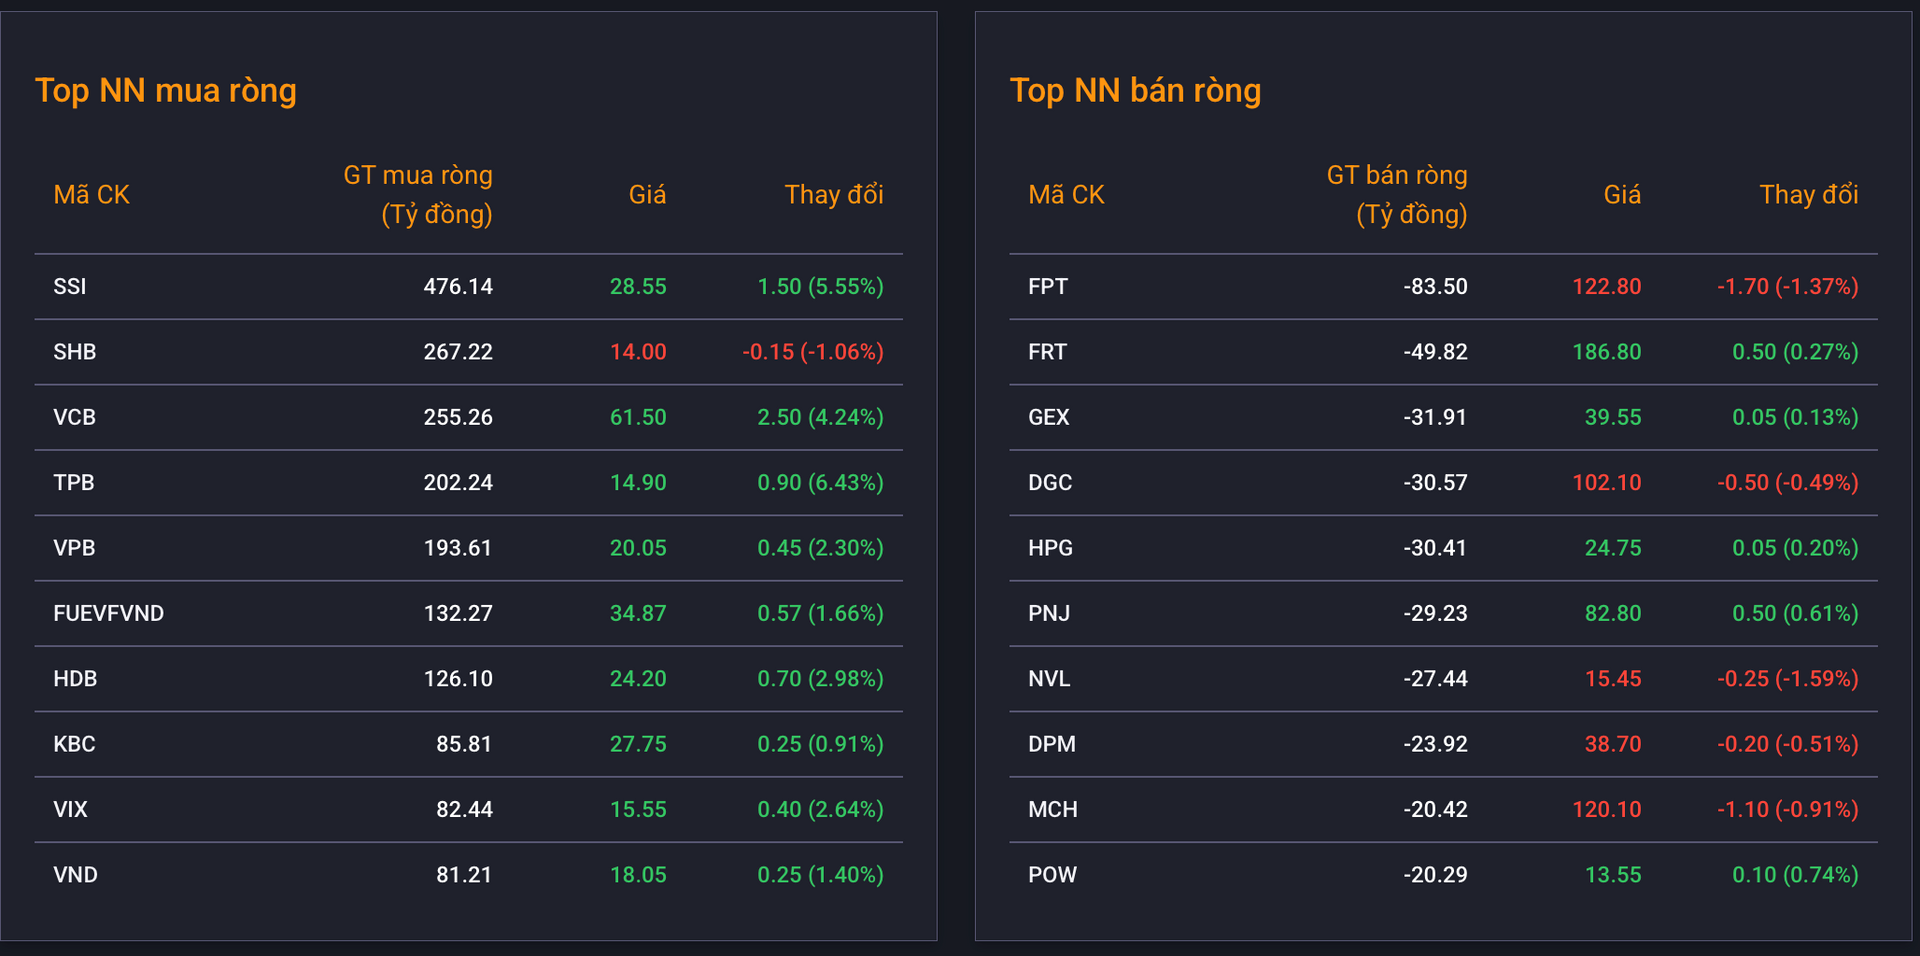Select TPB price value 14.90

coord(638,483)
